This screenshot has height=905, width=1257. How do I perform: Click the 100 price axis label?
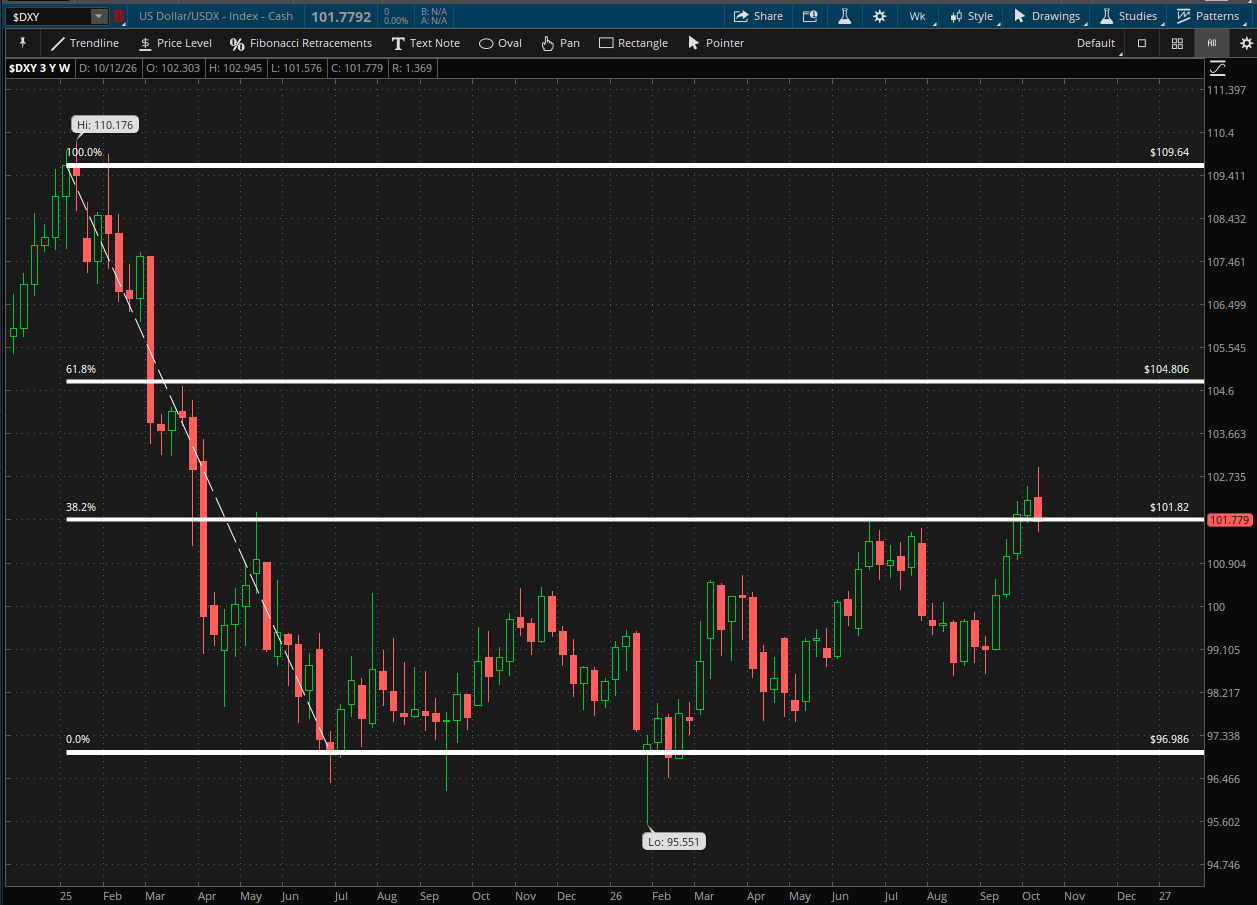point(1216,607)
